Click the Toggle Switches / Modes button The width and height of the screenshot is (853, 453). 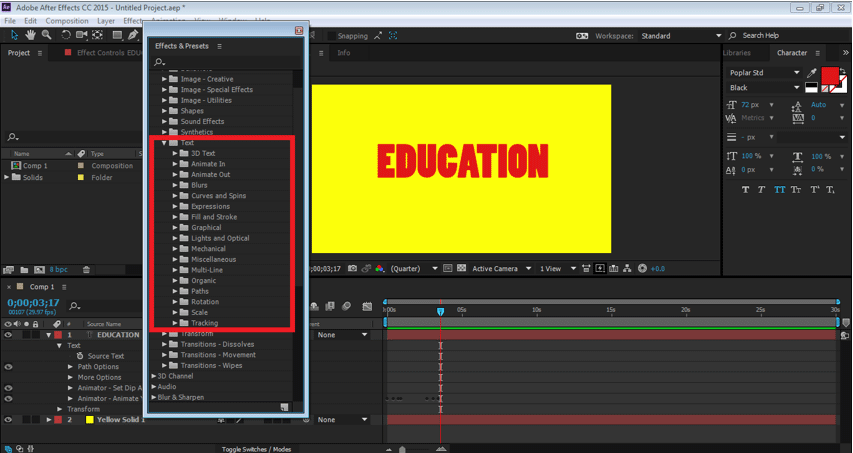pos(256,449)
